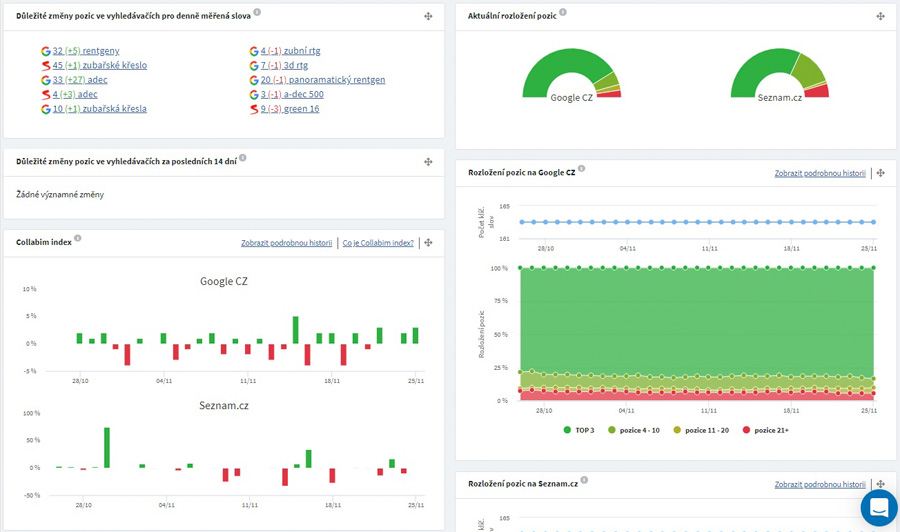The height and width of the screenshot is (532, 900).
Task: Toggle the TOP 3 legend series
Action: point(578,429)
